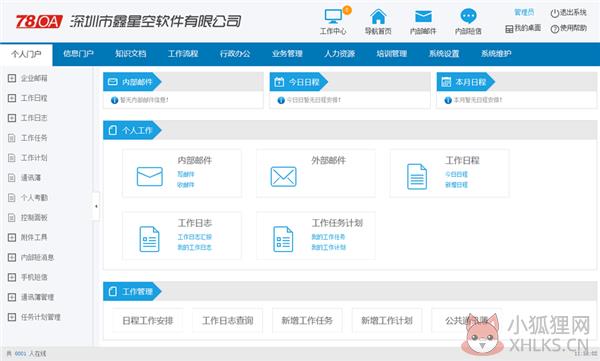
Task: Click 我的工作计划 link
Action: tap(328, 247)
